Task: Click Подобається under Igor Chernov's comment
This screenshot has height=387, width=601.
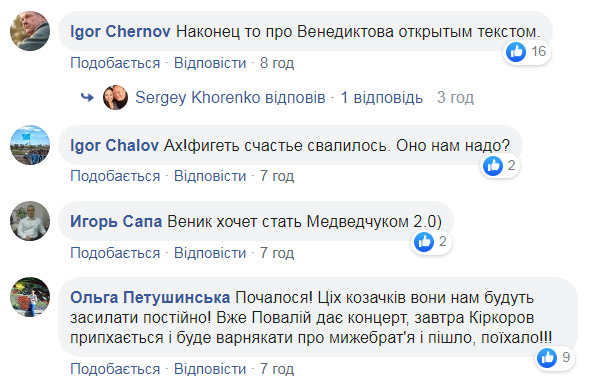Action: [115, 63]
